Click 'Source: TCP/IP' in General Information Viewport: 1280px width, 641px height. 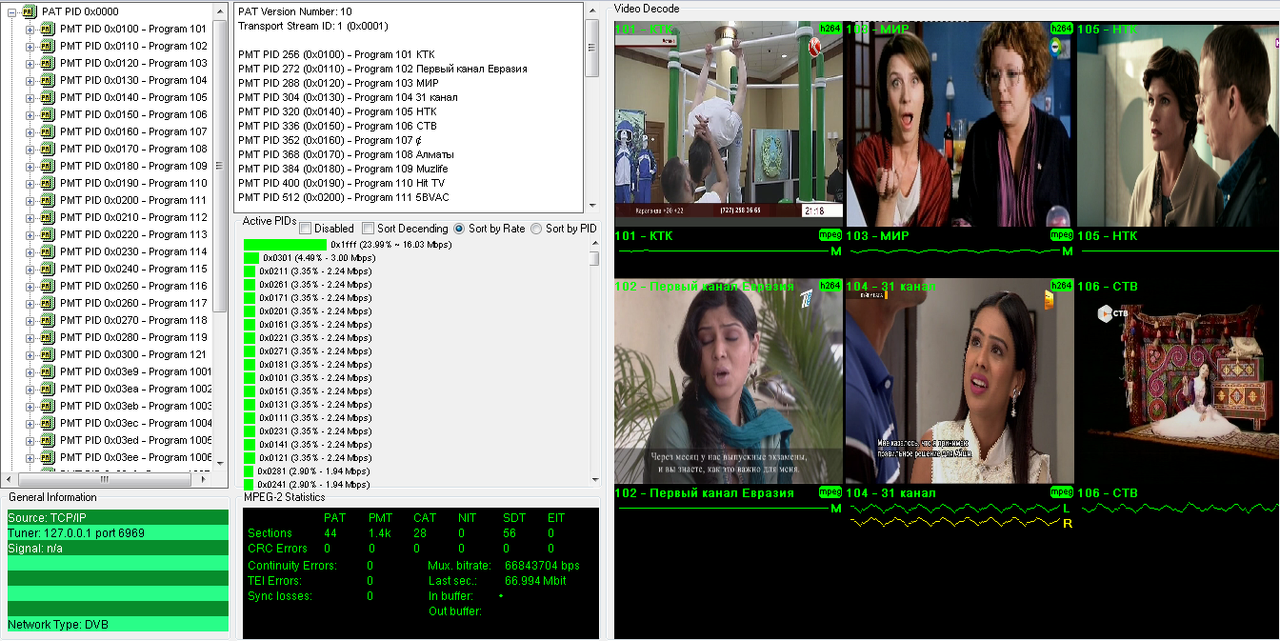tap(118, 517)
